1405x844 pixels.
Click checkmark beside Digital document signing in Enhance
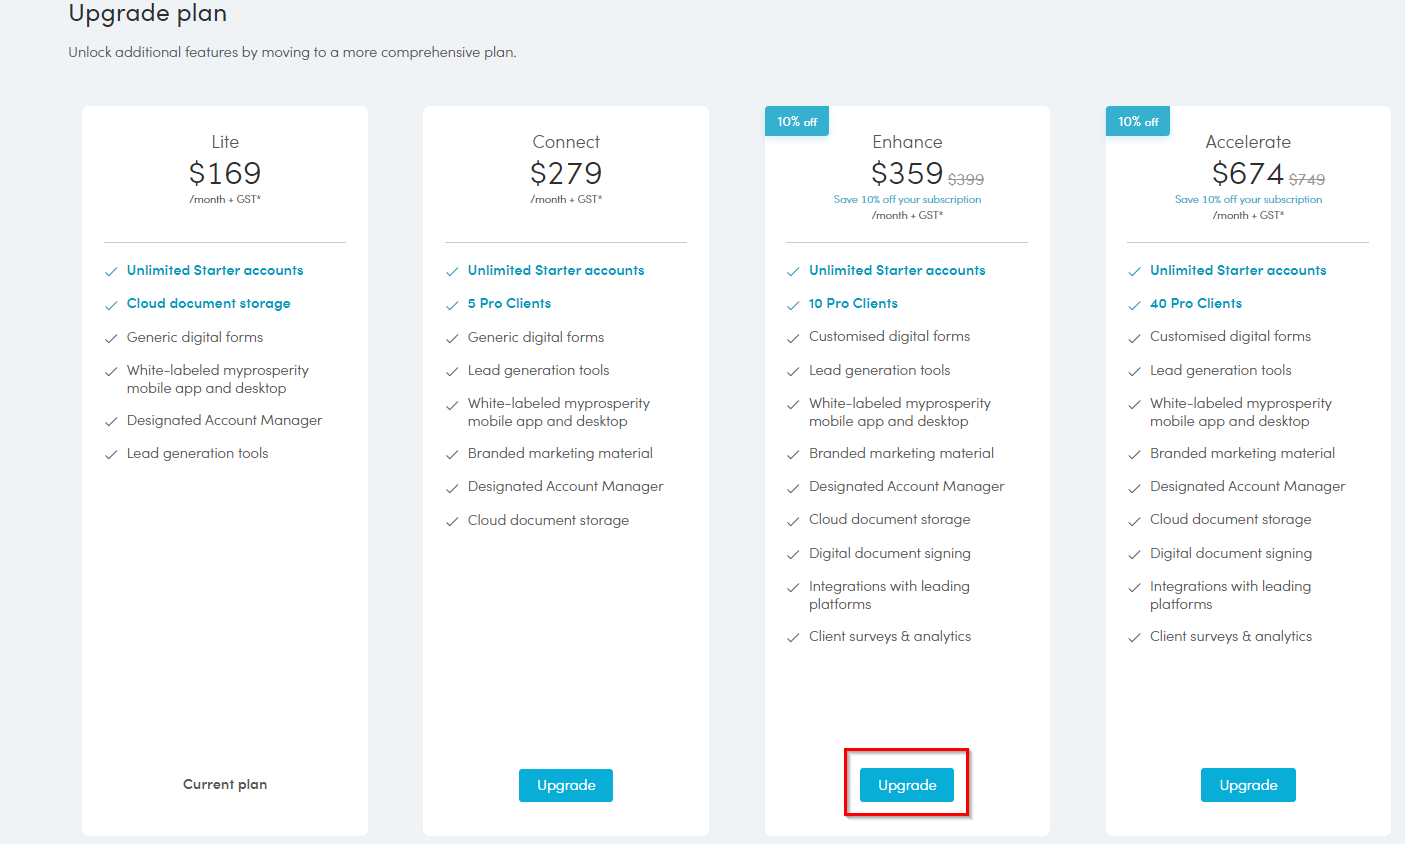click(x=793, y=555)
